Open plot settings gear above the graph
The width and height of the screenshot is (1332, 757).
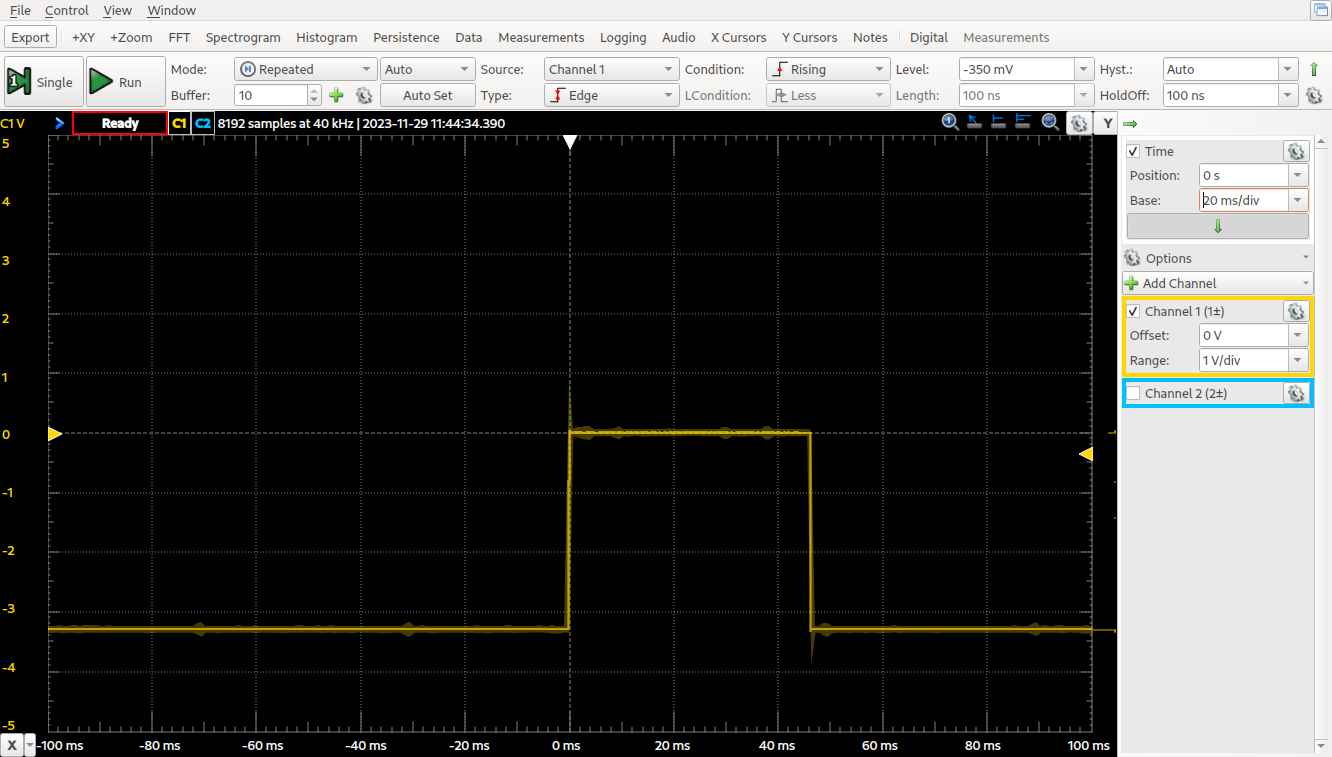pyautogui.click(x=1078, y=123)
